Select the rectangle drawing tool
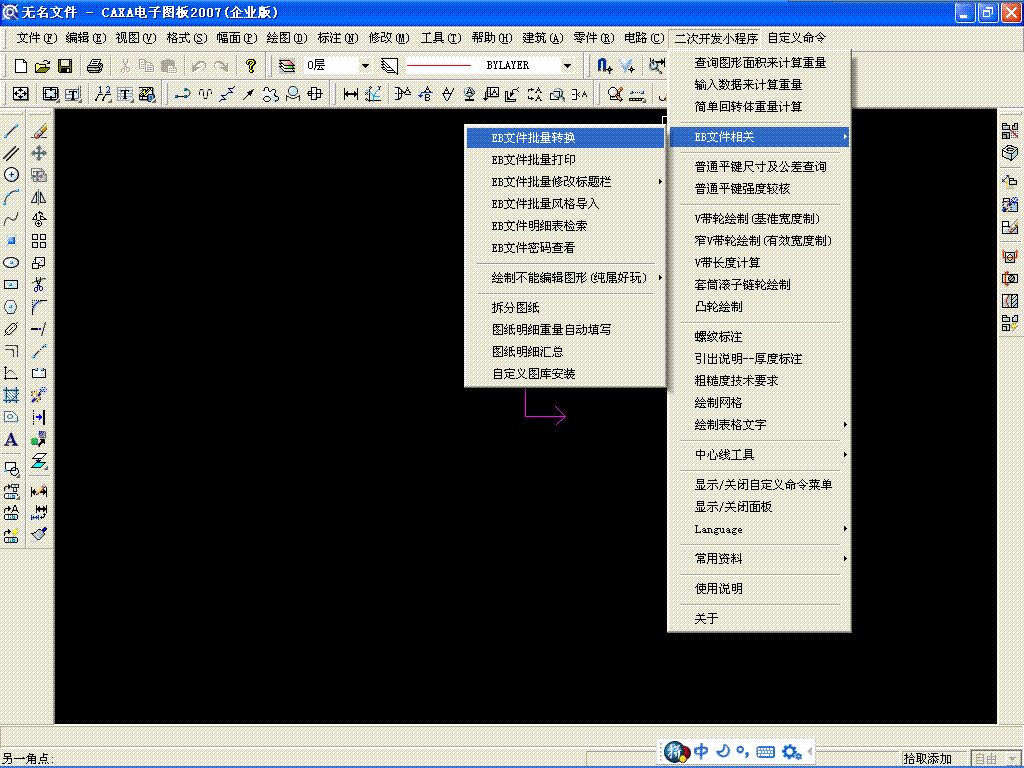This screenshot has height=768, width=1024. (11, 285)
